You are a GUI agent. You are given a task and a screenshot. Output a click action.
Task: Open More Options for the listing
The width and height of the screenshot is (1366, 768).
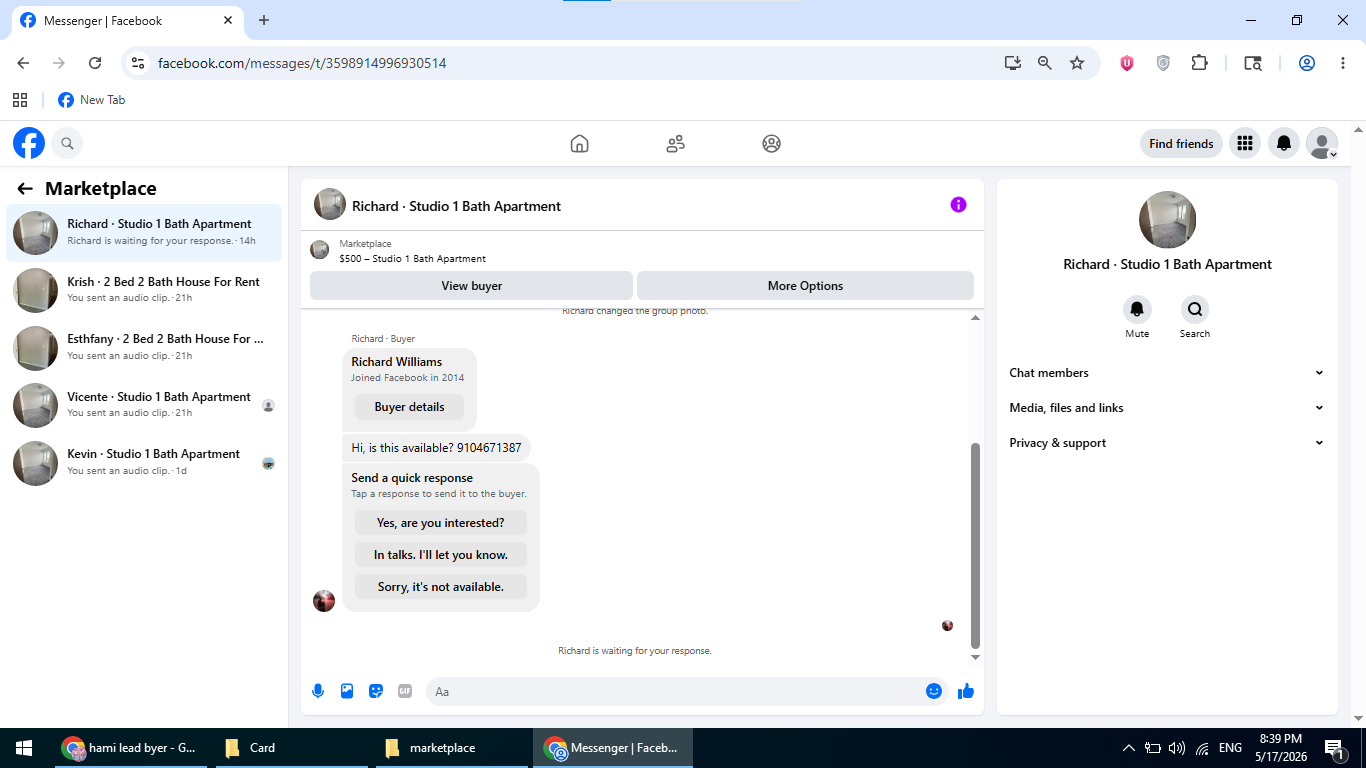pyautogui.click(x=805, y=286)
